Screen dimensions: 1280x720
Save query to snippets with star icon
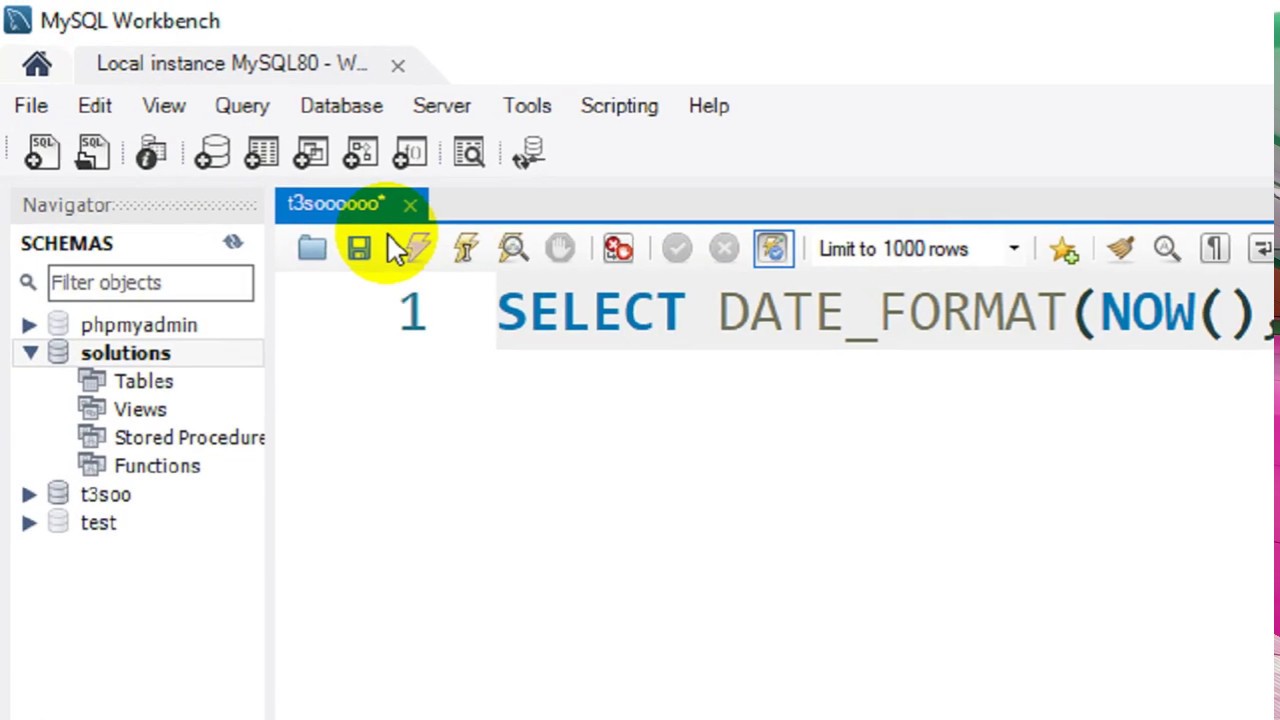(x=1064, y=249)
